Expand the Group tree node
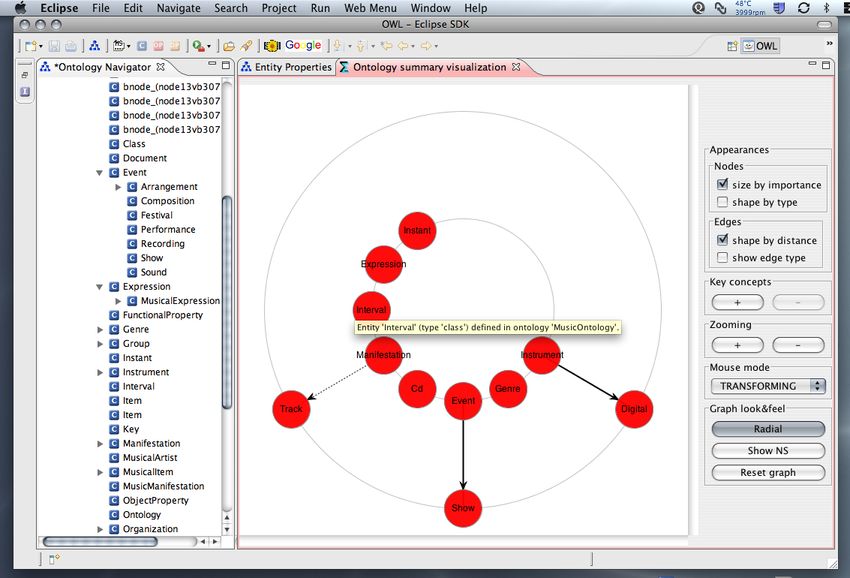The image size is (850, 578). point(100,344)
